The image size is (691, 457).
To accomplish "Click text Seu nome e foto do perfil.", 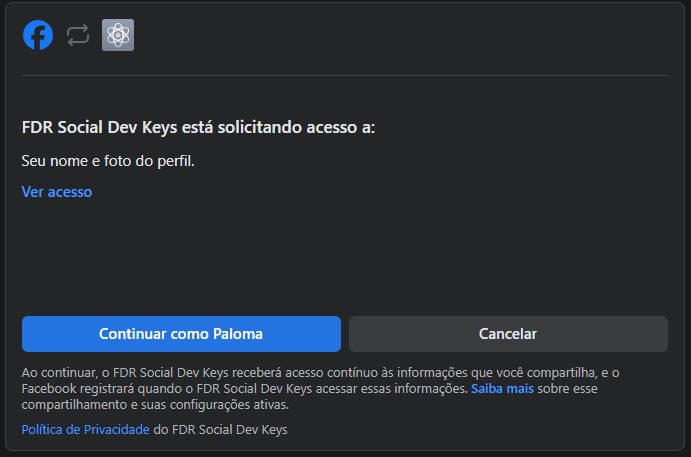I will click(108, 161).
